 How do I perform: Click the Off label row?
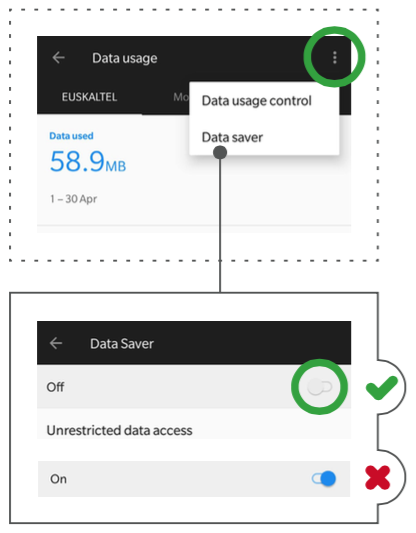coord(194,387)
